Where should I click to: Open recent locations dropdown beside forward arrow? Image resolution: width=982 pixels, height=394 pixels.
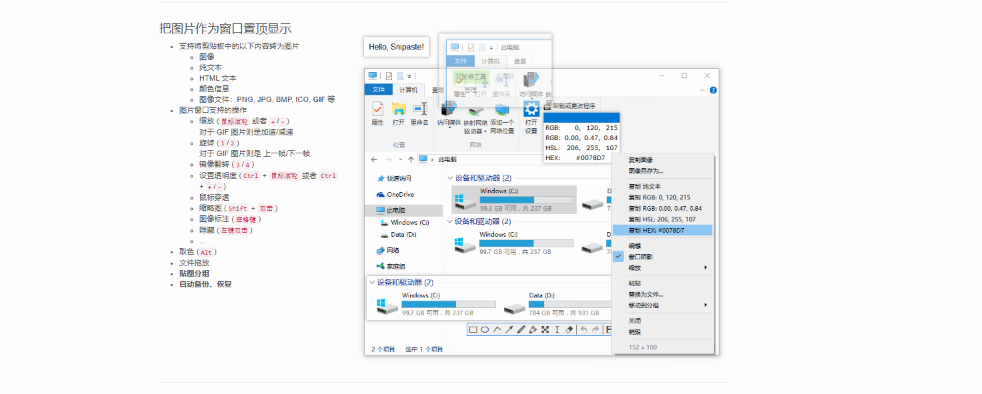400,159
